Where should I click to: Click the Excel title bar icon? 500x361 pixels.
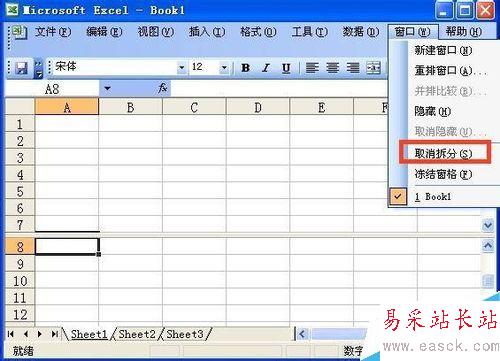coord(13,10)
